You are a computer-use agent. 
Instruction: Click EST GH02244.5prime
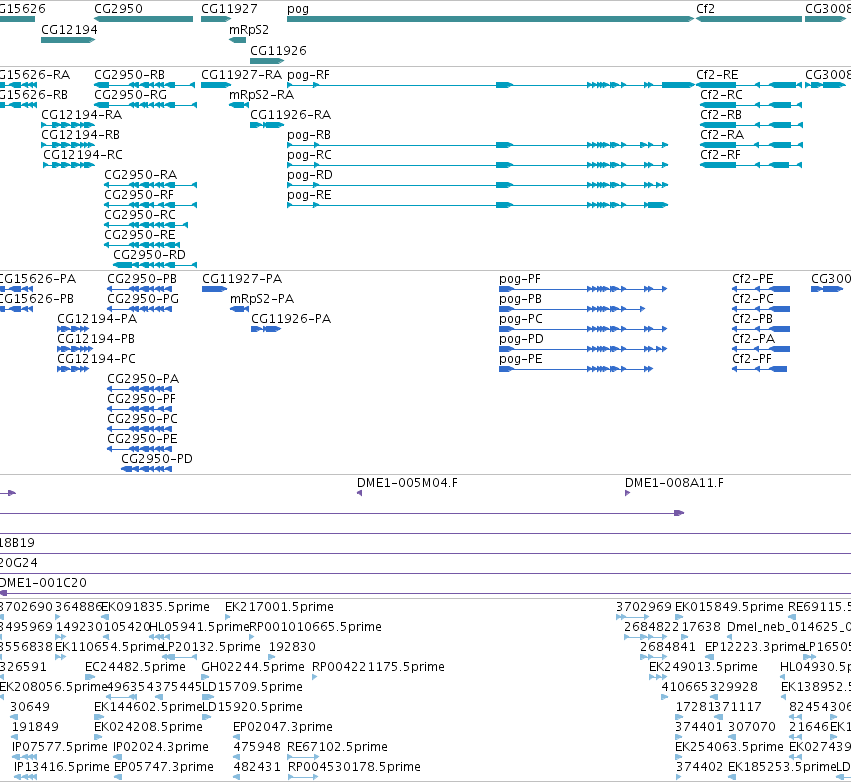205,677
